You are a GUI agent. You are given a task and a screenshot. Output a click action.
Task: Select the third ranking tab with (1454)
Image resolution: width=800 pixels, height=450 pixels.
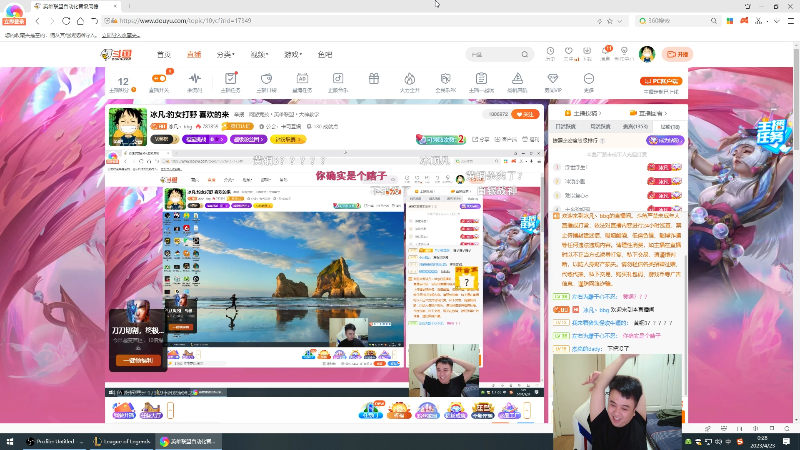click(x=635, y=127)
